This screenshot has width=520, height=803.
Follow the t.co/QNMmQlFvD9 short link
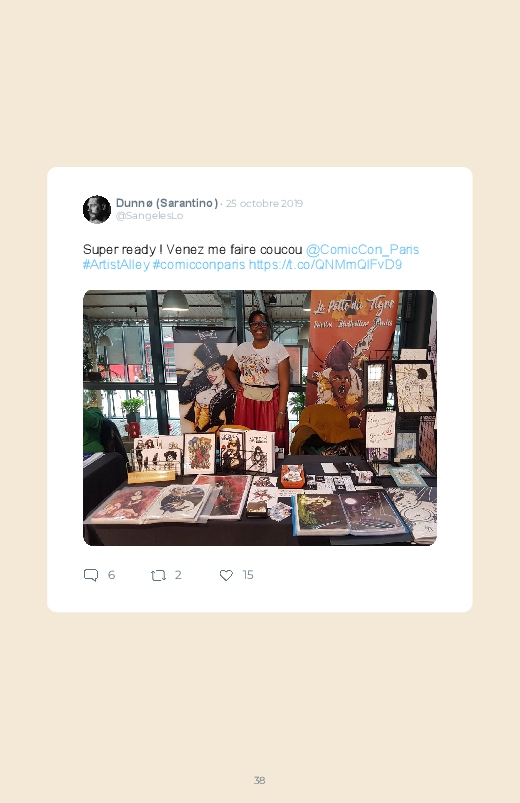(x=325, y=264)
